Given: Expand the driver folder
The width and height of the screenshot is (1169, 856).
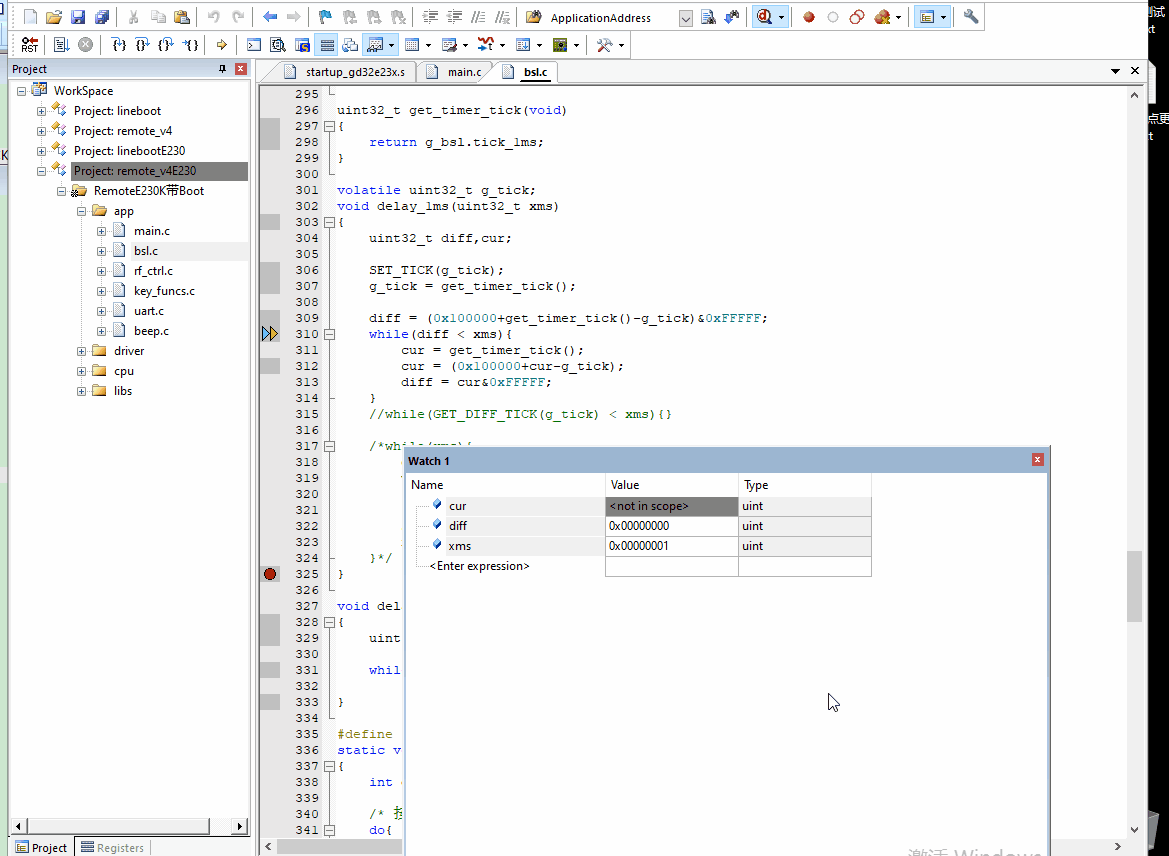Looking at the screenshot, I should tap(81, 350).
